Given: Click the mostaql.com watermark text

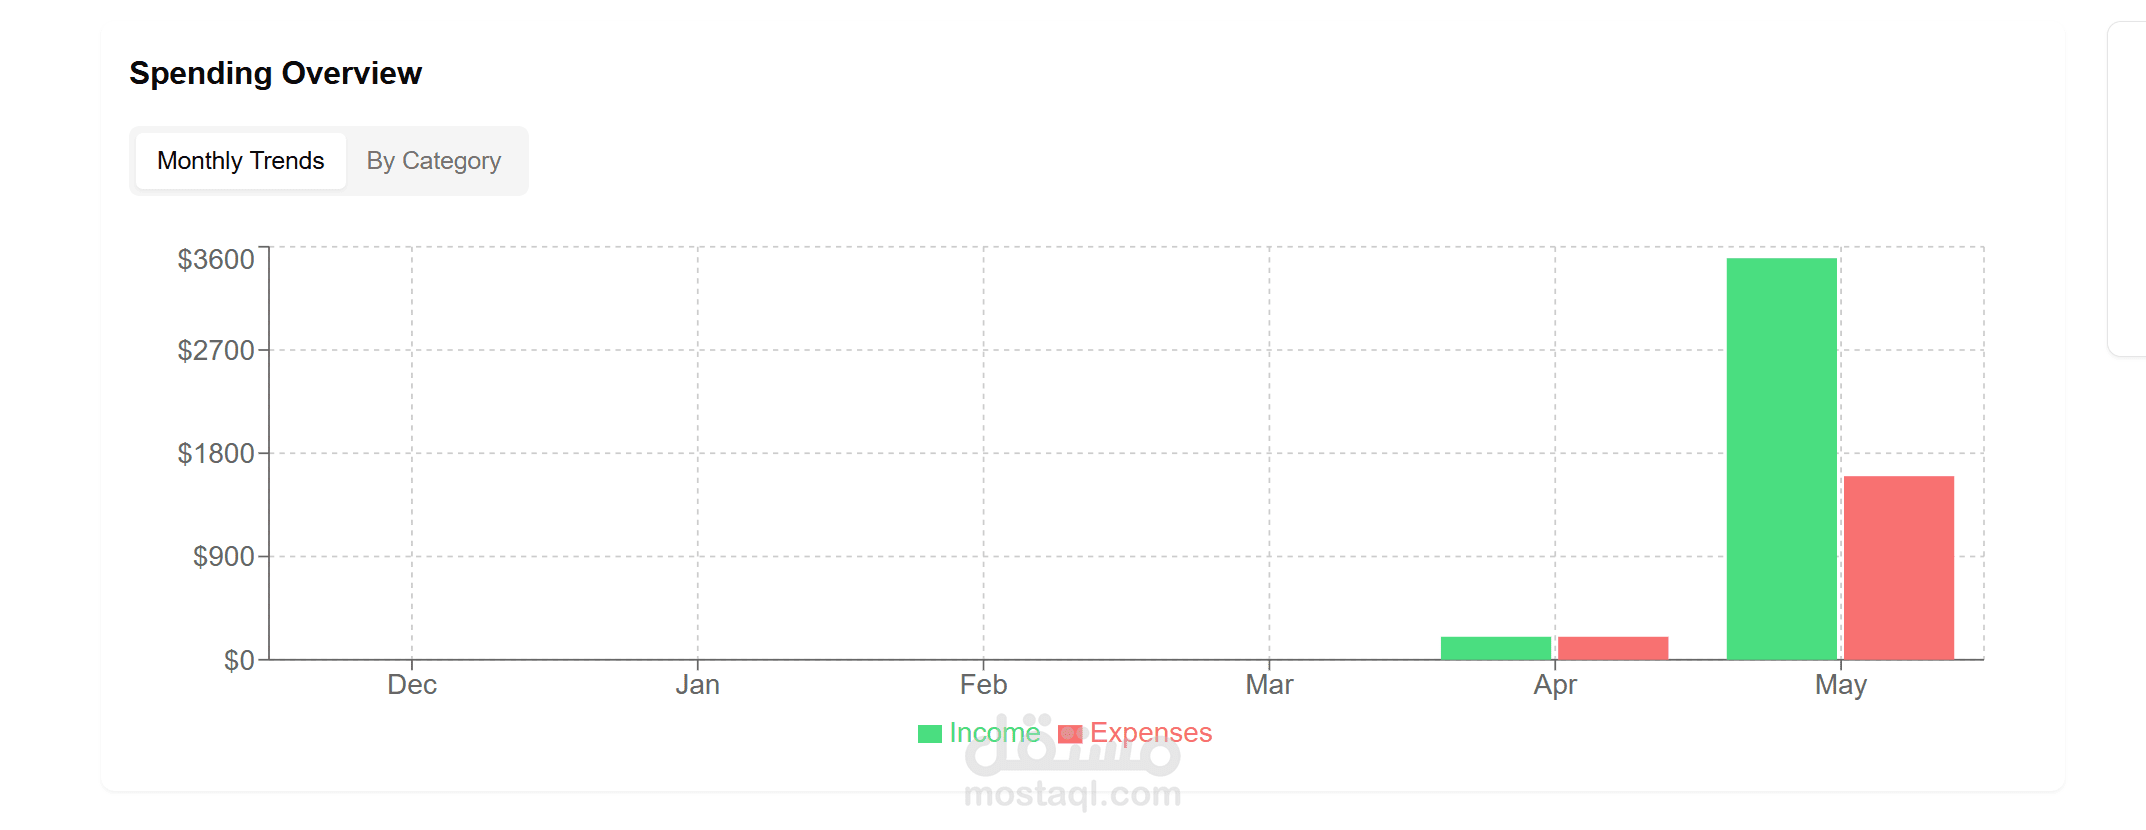Looking at the screenshot, I should [x=1073, y=794].
